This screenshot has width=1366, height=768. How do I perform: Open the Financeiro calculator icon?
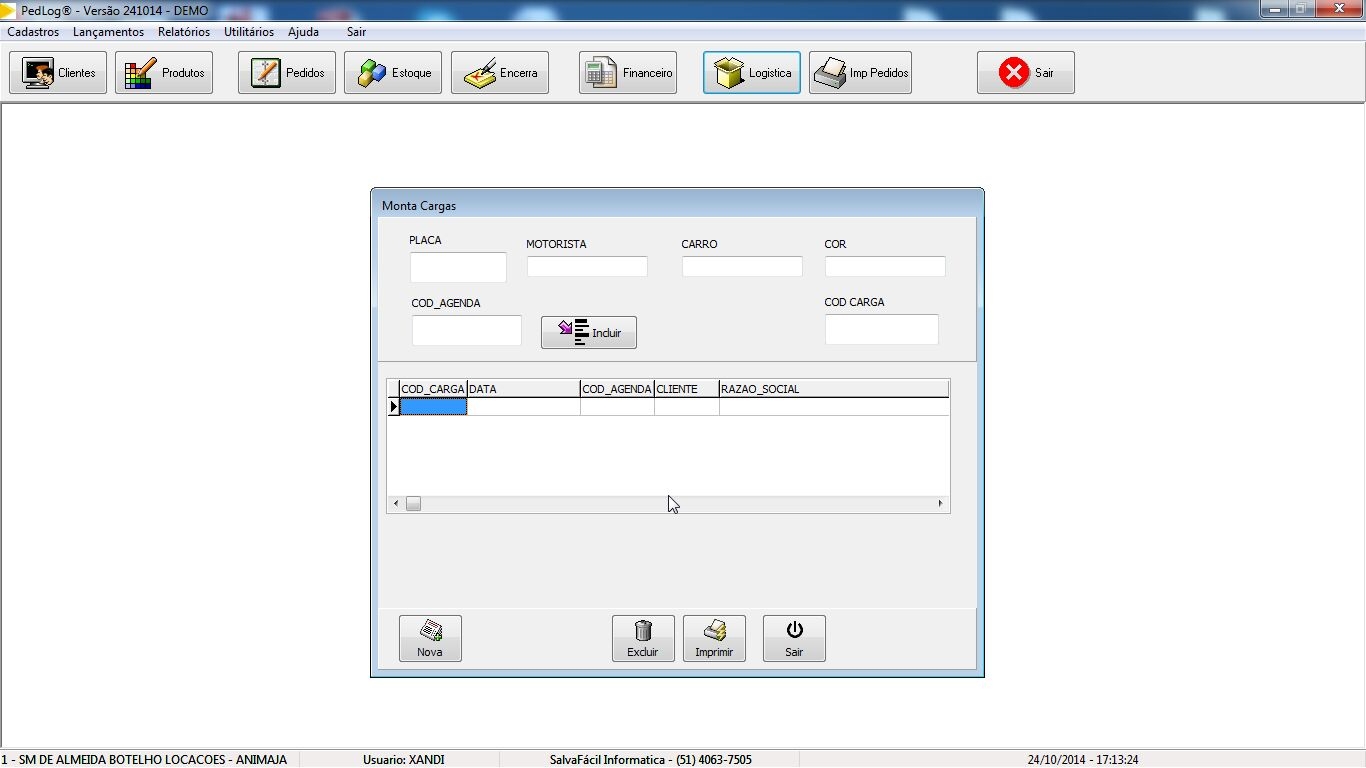pos(601,73)
